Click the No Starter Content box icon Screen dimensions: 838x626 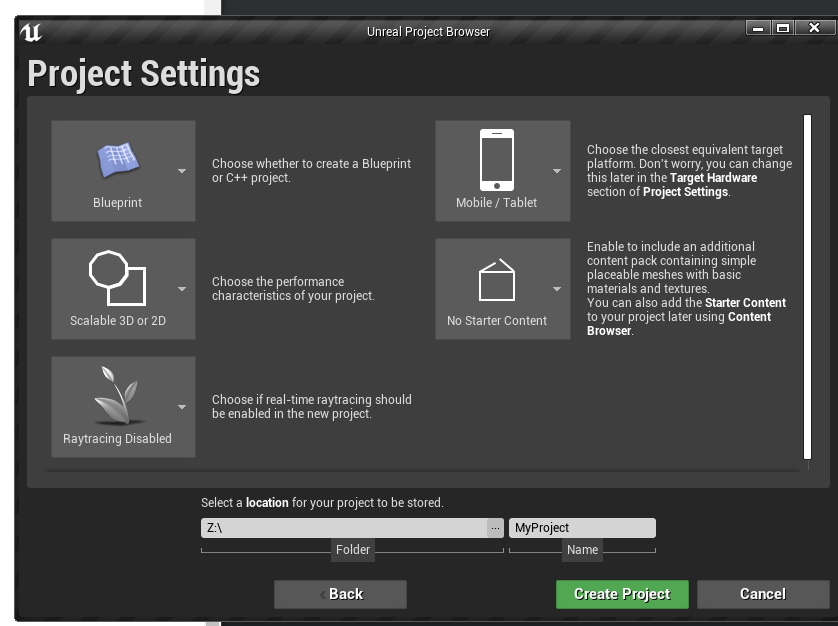point(496,280)
